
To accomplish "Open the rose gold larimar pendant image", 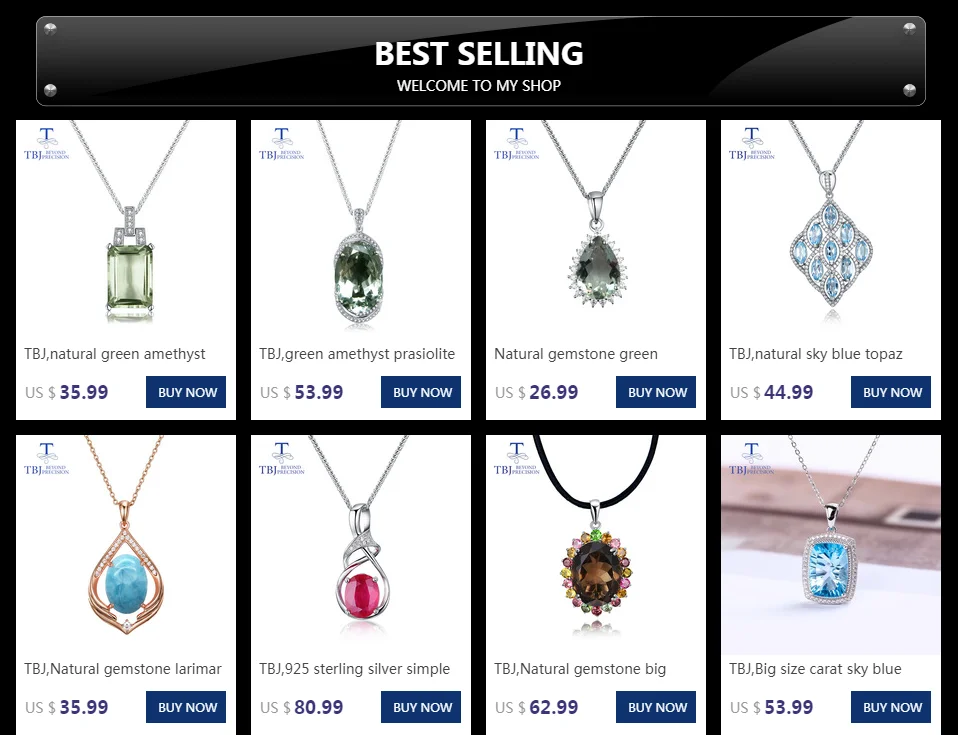I will pyautogui.click(x=126, y=545).
